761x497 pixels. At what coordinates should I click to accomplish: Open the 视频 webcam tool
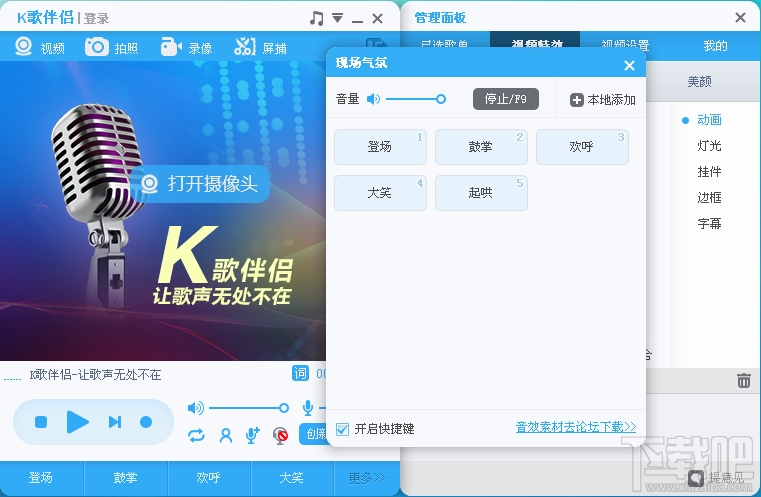coord(40,47)
